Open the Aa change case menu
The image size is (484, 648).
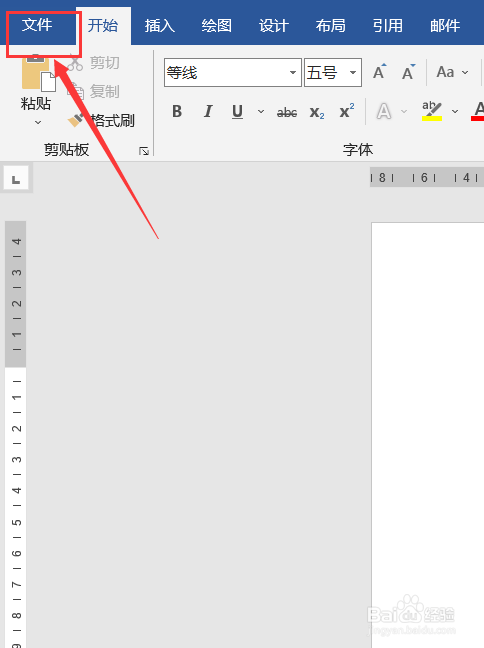point(453,72)
